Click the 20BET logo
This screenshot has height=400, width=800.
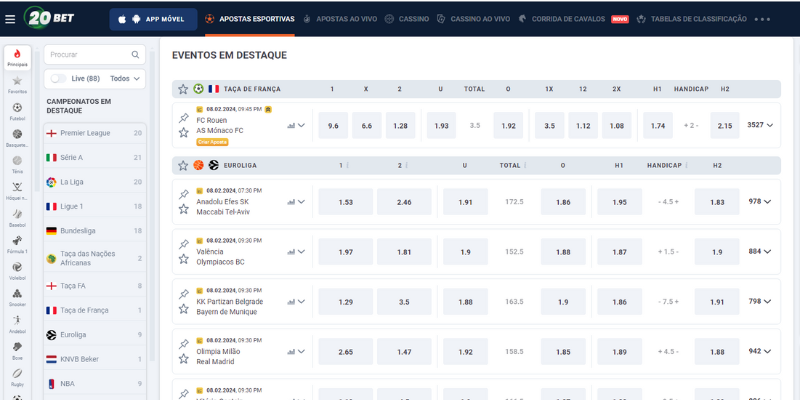click(x=50, y=18)
